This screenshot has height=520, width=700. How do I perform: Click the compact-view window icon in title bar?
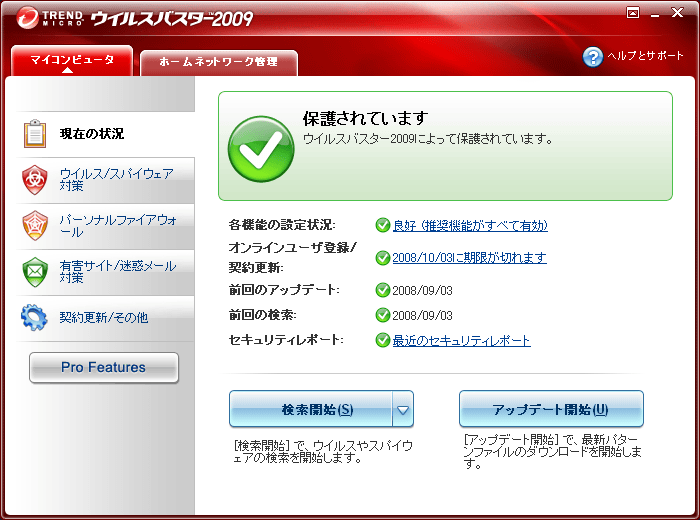633,13
